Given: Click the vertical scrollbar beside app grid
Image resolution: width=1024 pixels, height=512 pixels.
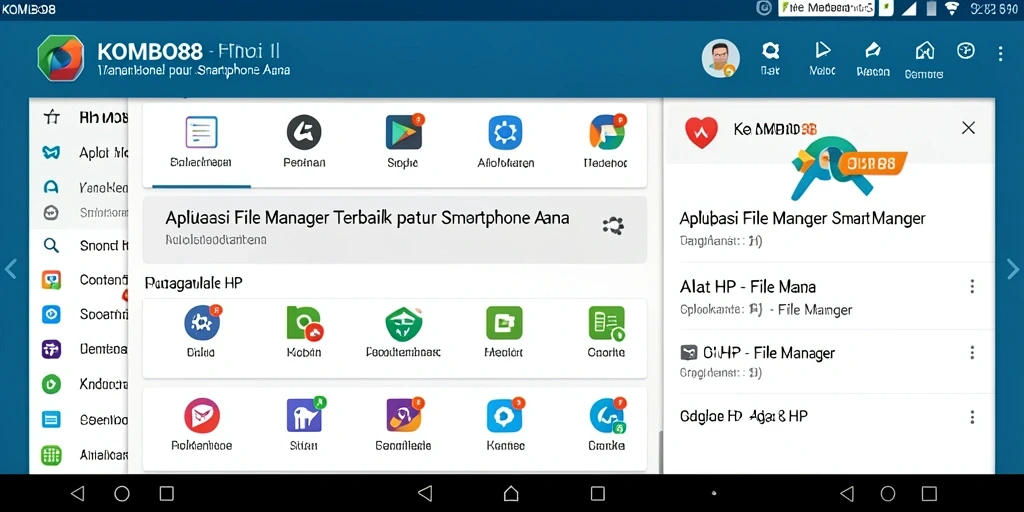Looking at the screenshot, I should (x=660, y=453).
